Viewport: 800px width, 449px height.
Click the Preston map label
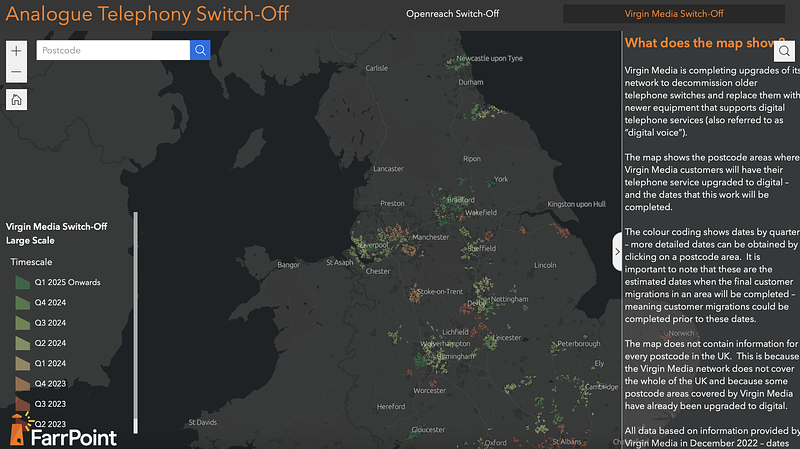(392, 203)
